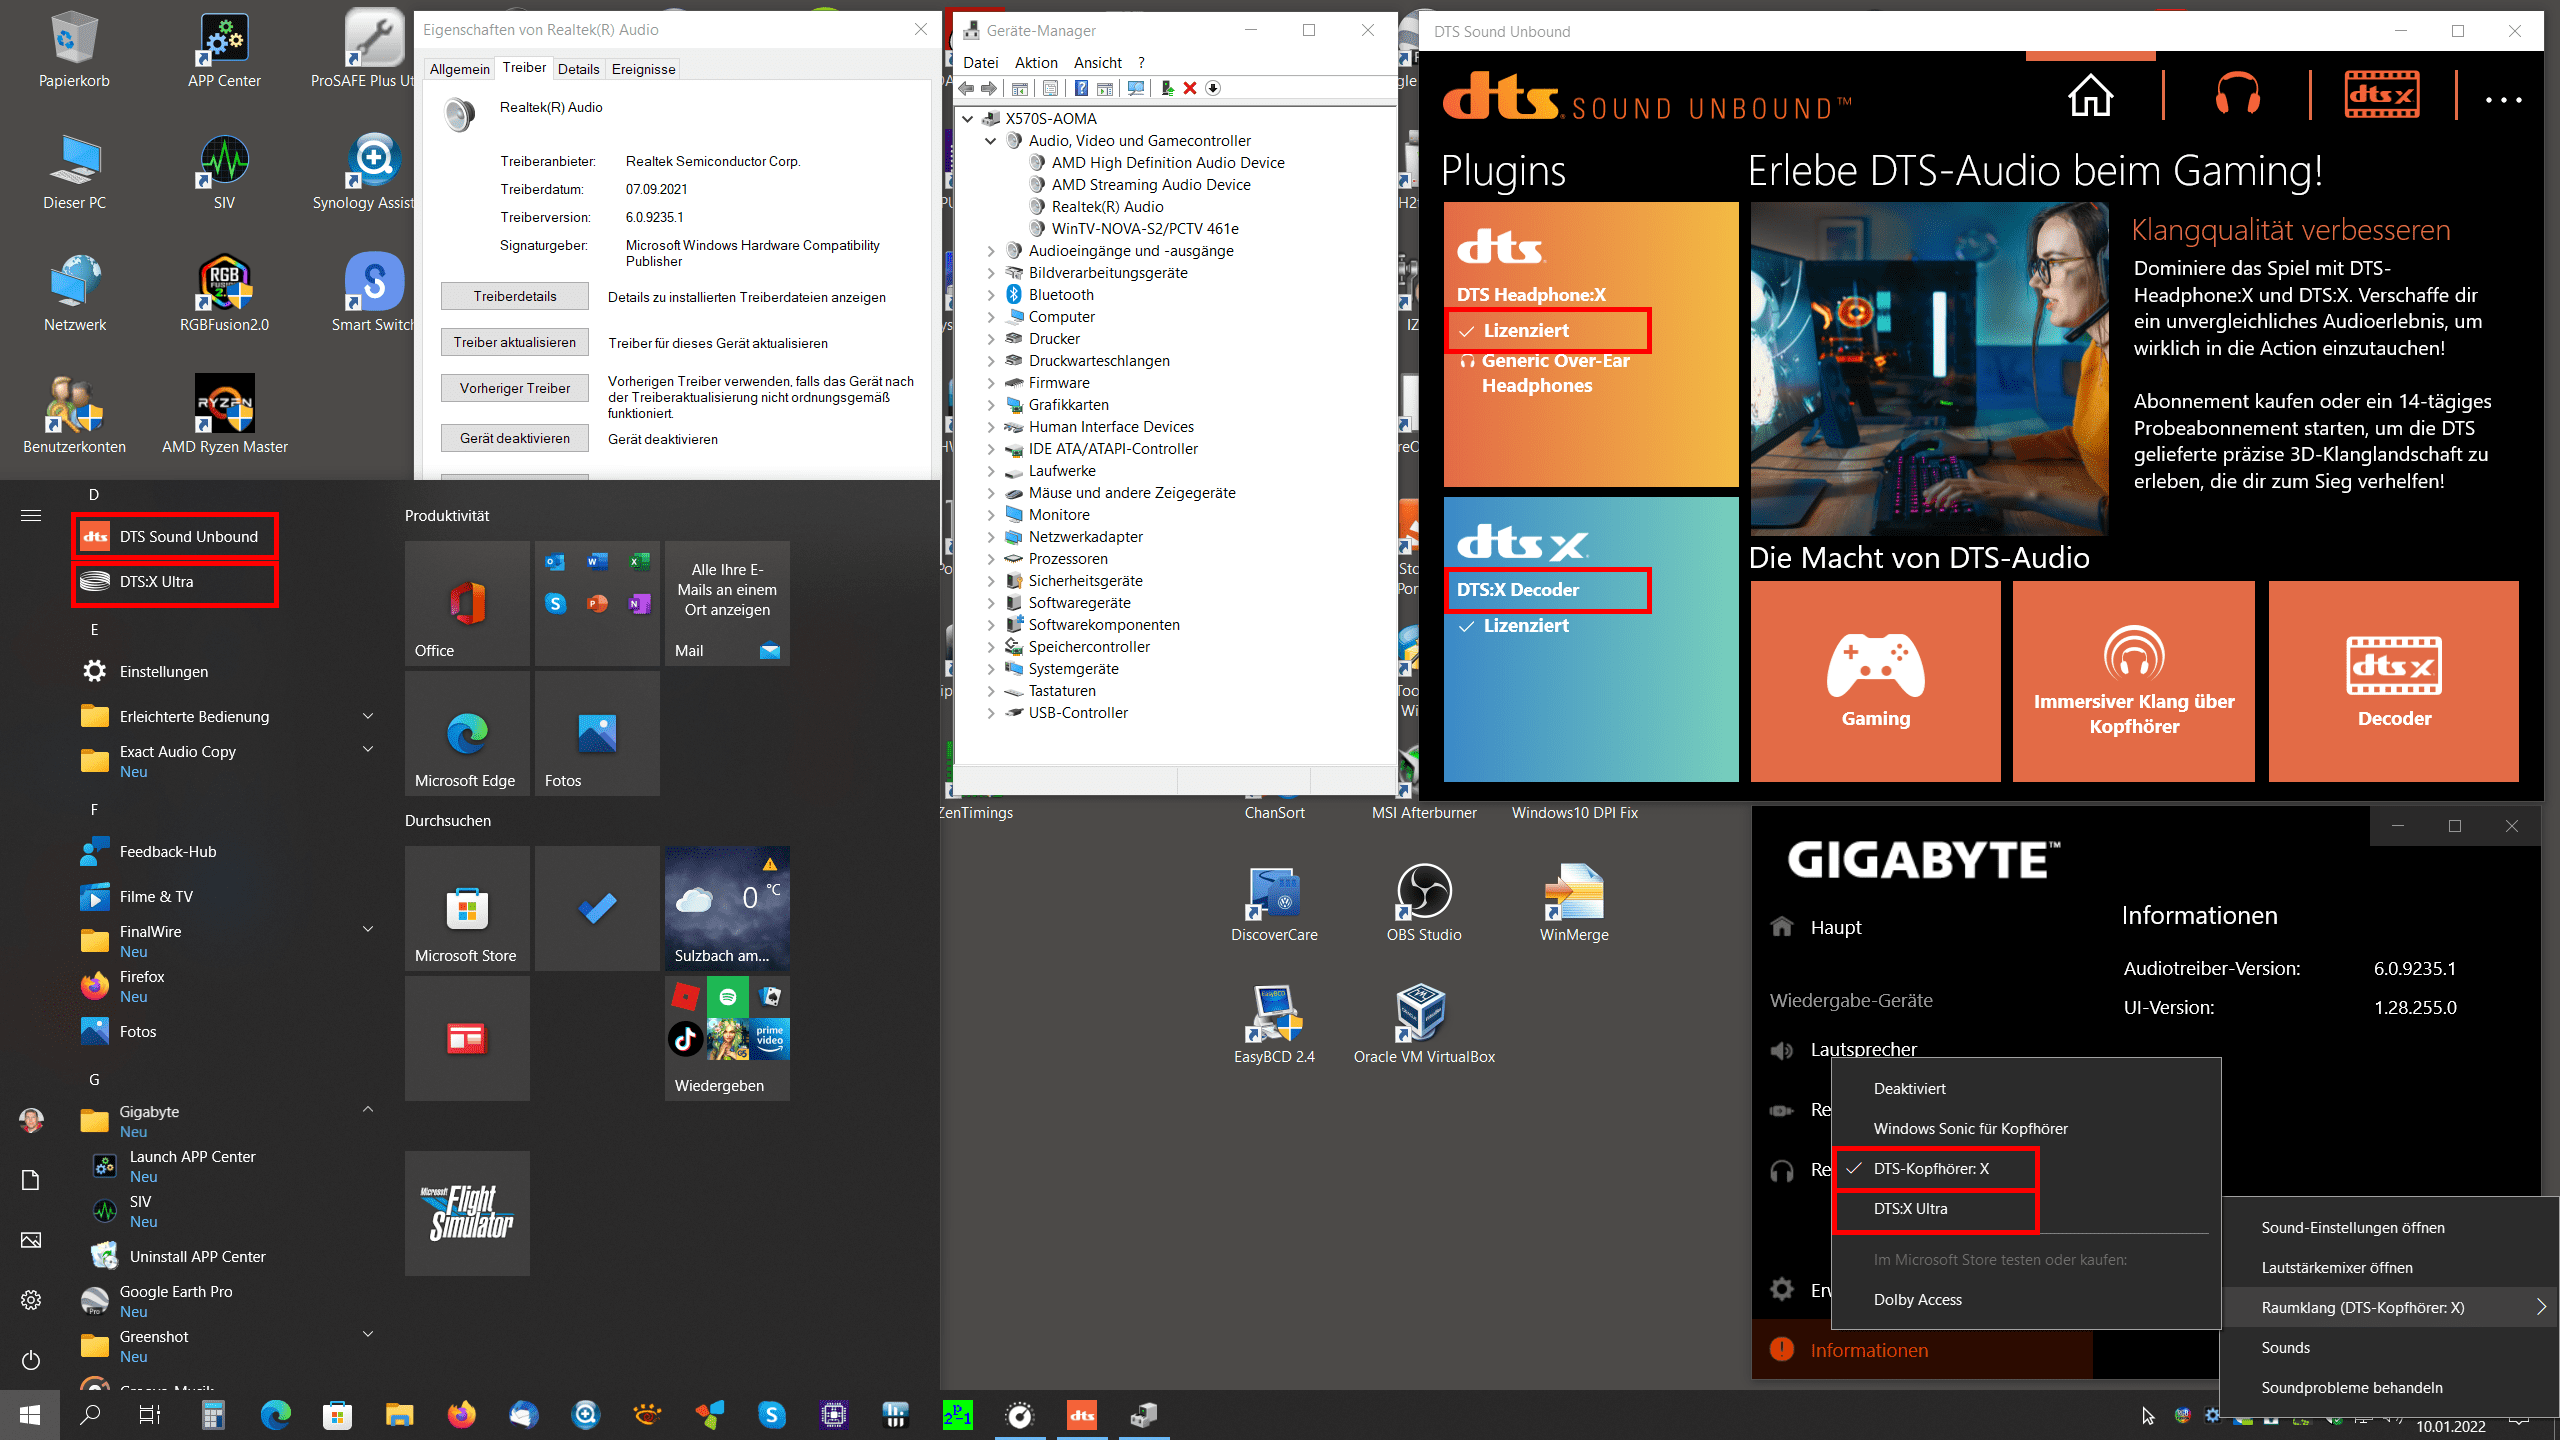Click back arrow in Geräte-Manager toolbar
The height and width of the screenshot is (1440, 2560).
click(967, 88)
